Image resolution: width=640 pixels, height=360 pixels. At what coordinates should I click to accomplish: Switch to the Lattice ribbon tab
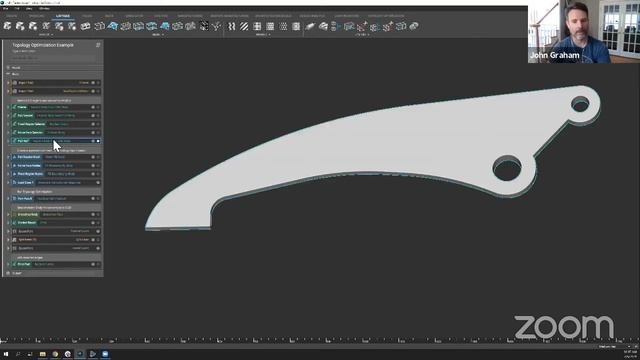63,16
